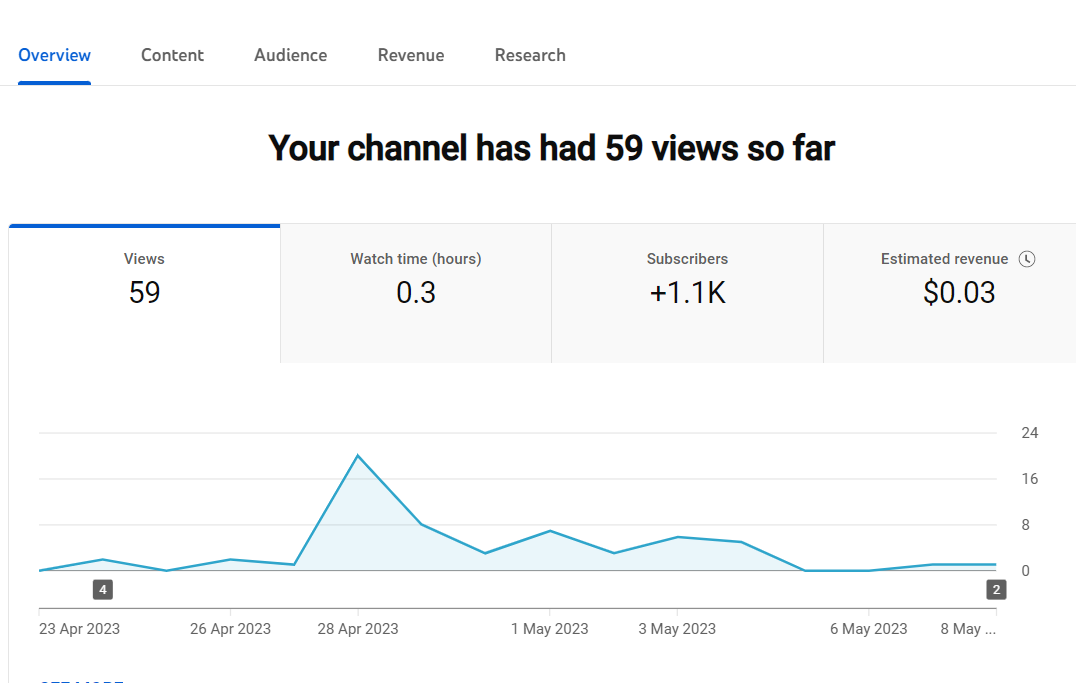Image resolution: width=1076 pixels, height=683 pixels.
Task: Click the y-axis value 24
Action: click(1029, 432)
